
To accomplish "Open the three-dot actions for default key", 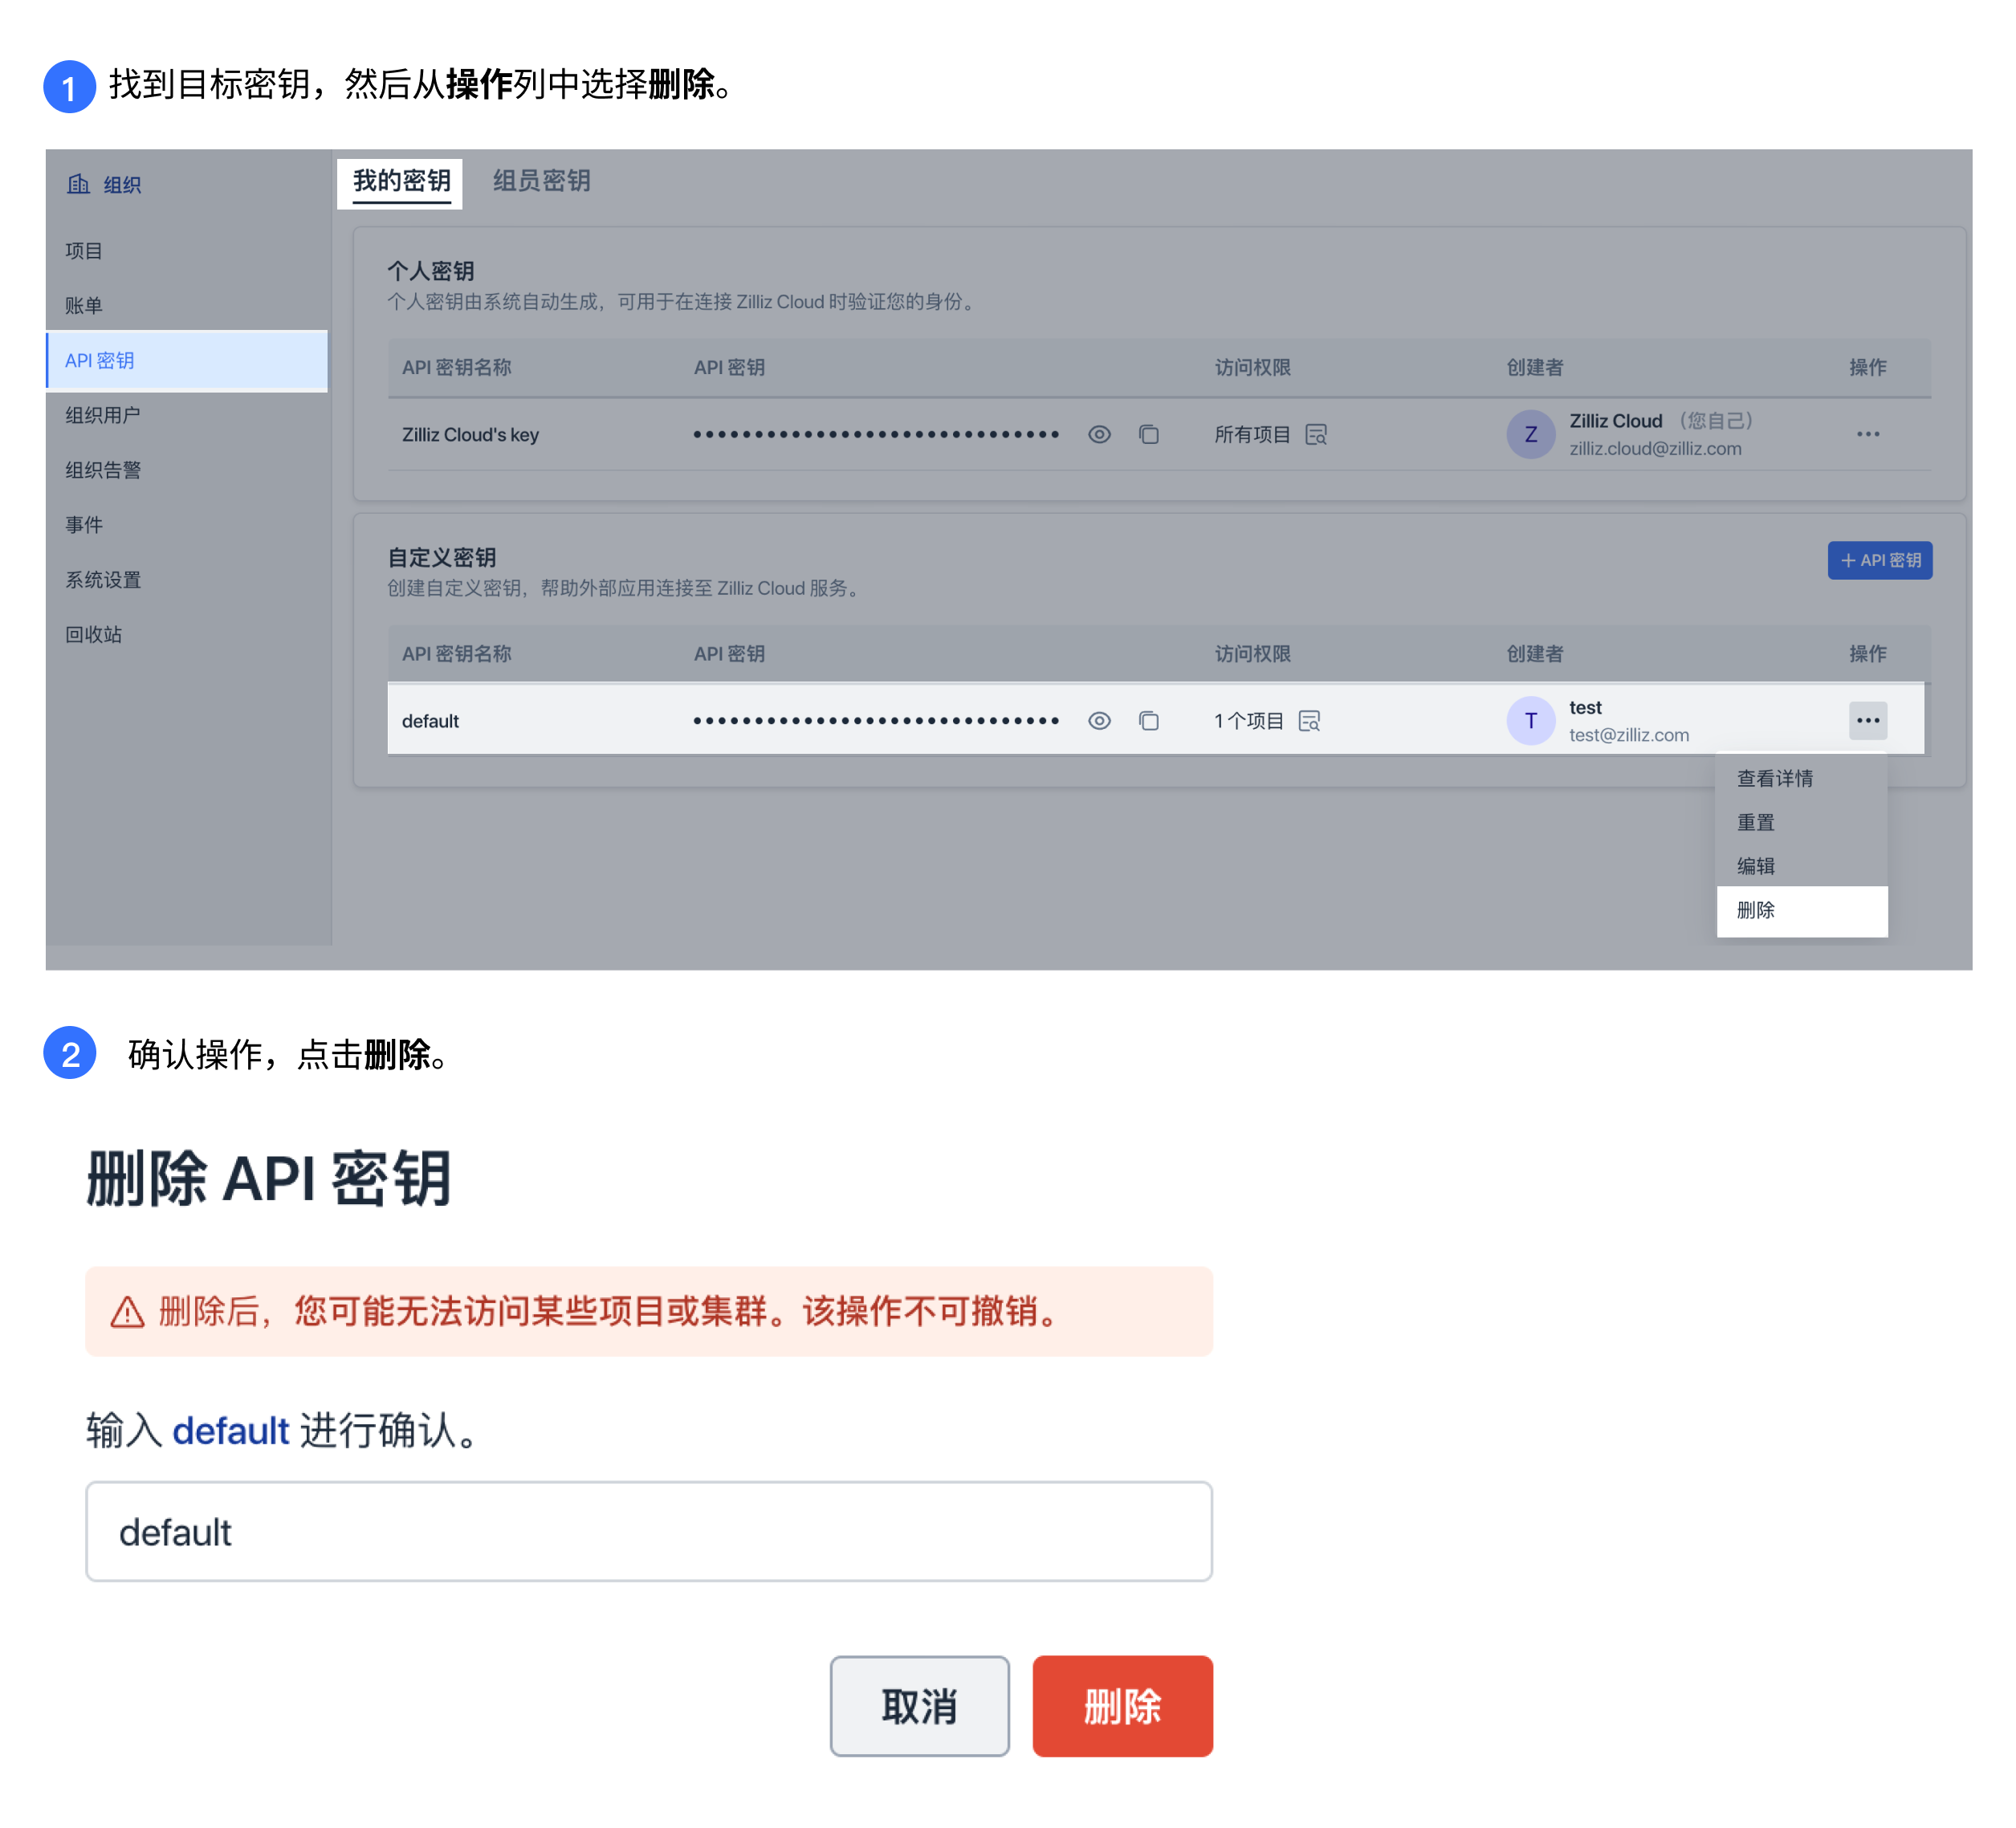I will 1868,720.
